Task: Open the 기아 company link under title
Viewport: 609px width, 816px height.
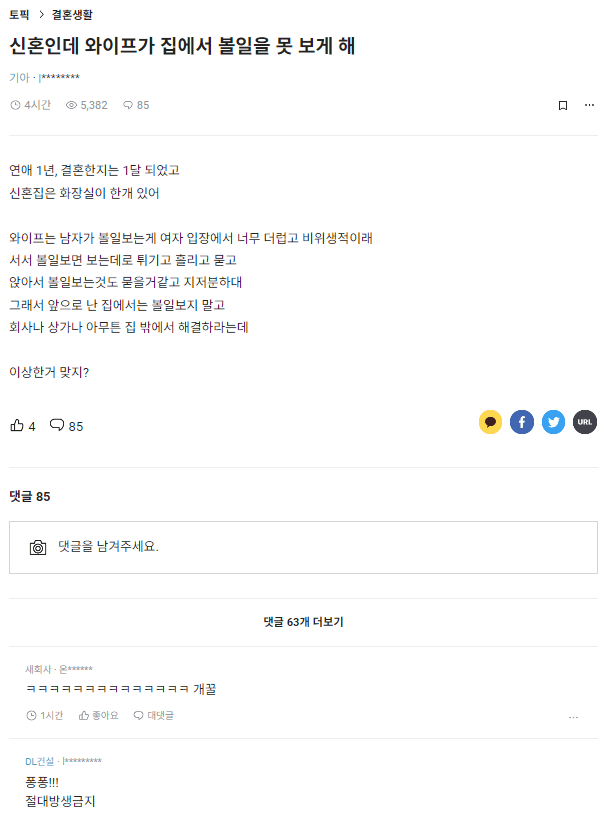Action: [20, 78]
